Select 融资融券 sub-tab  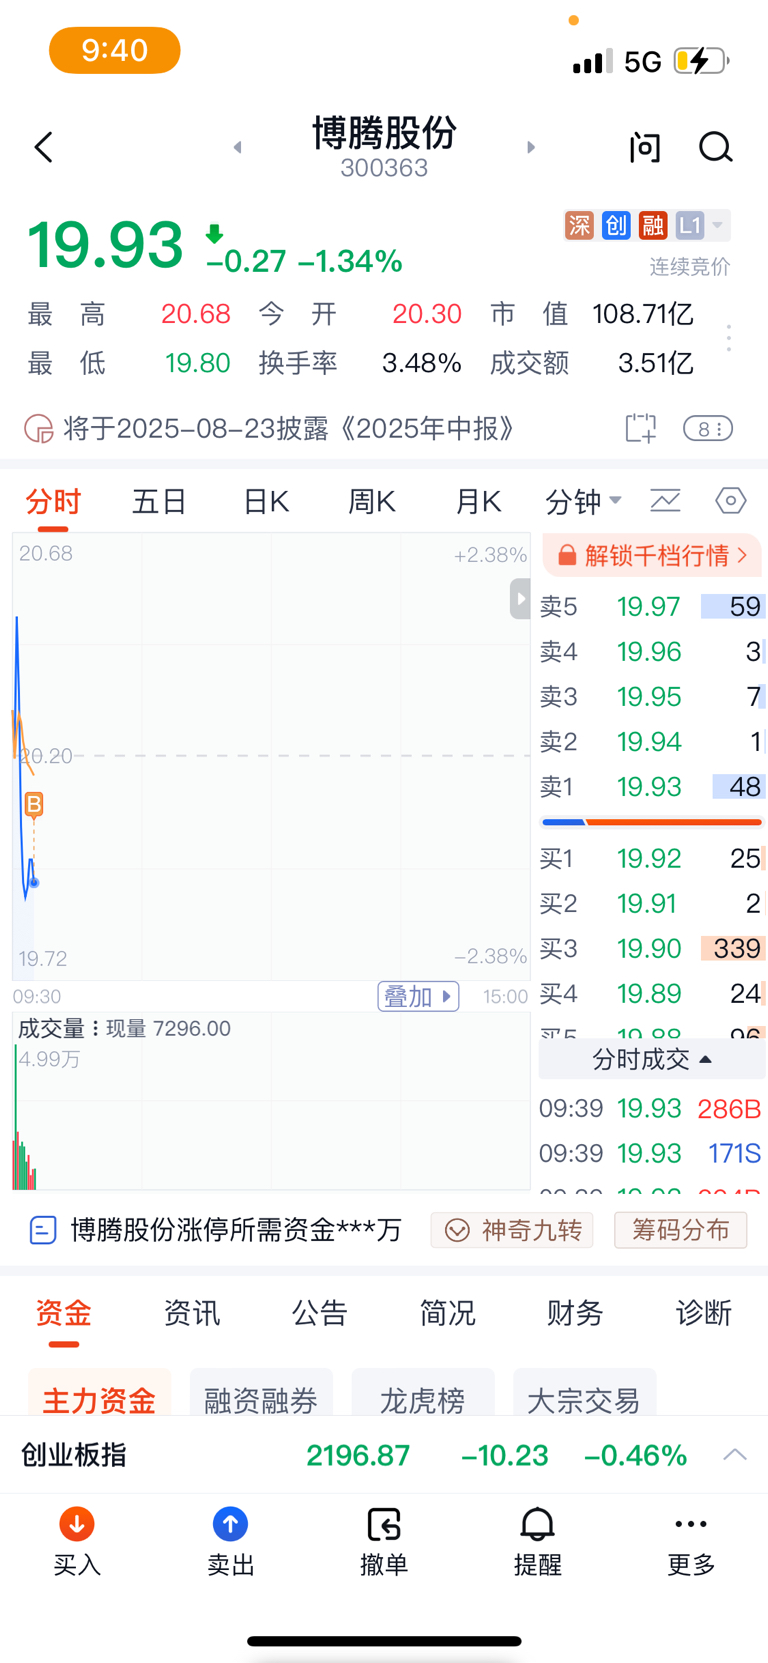[x=261, y=1394]
